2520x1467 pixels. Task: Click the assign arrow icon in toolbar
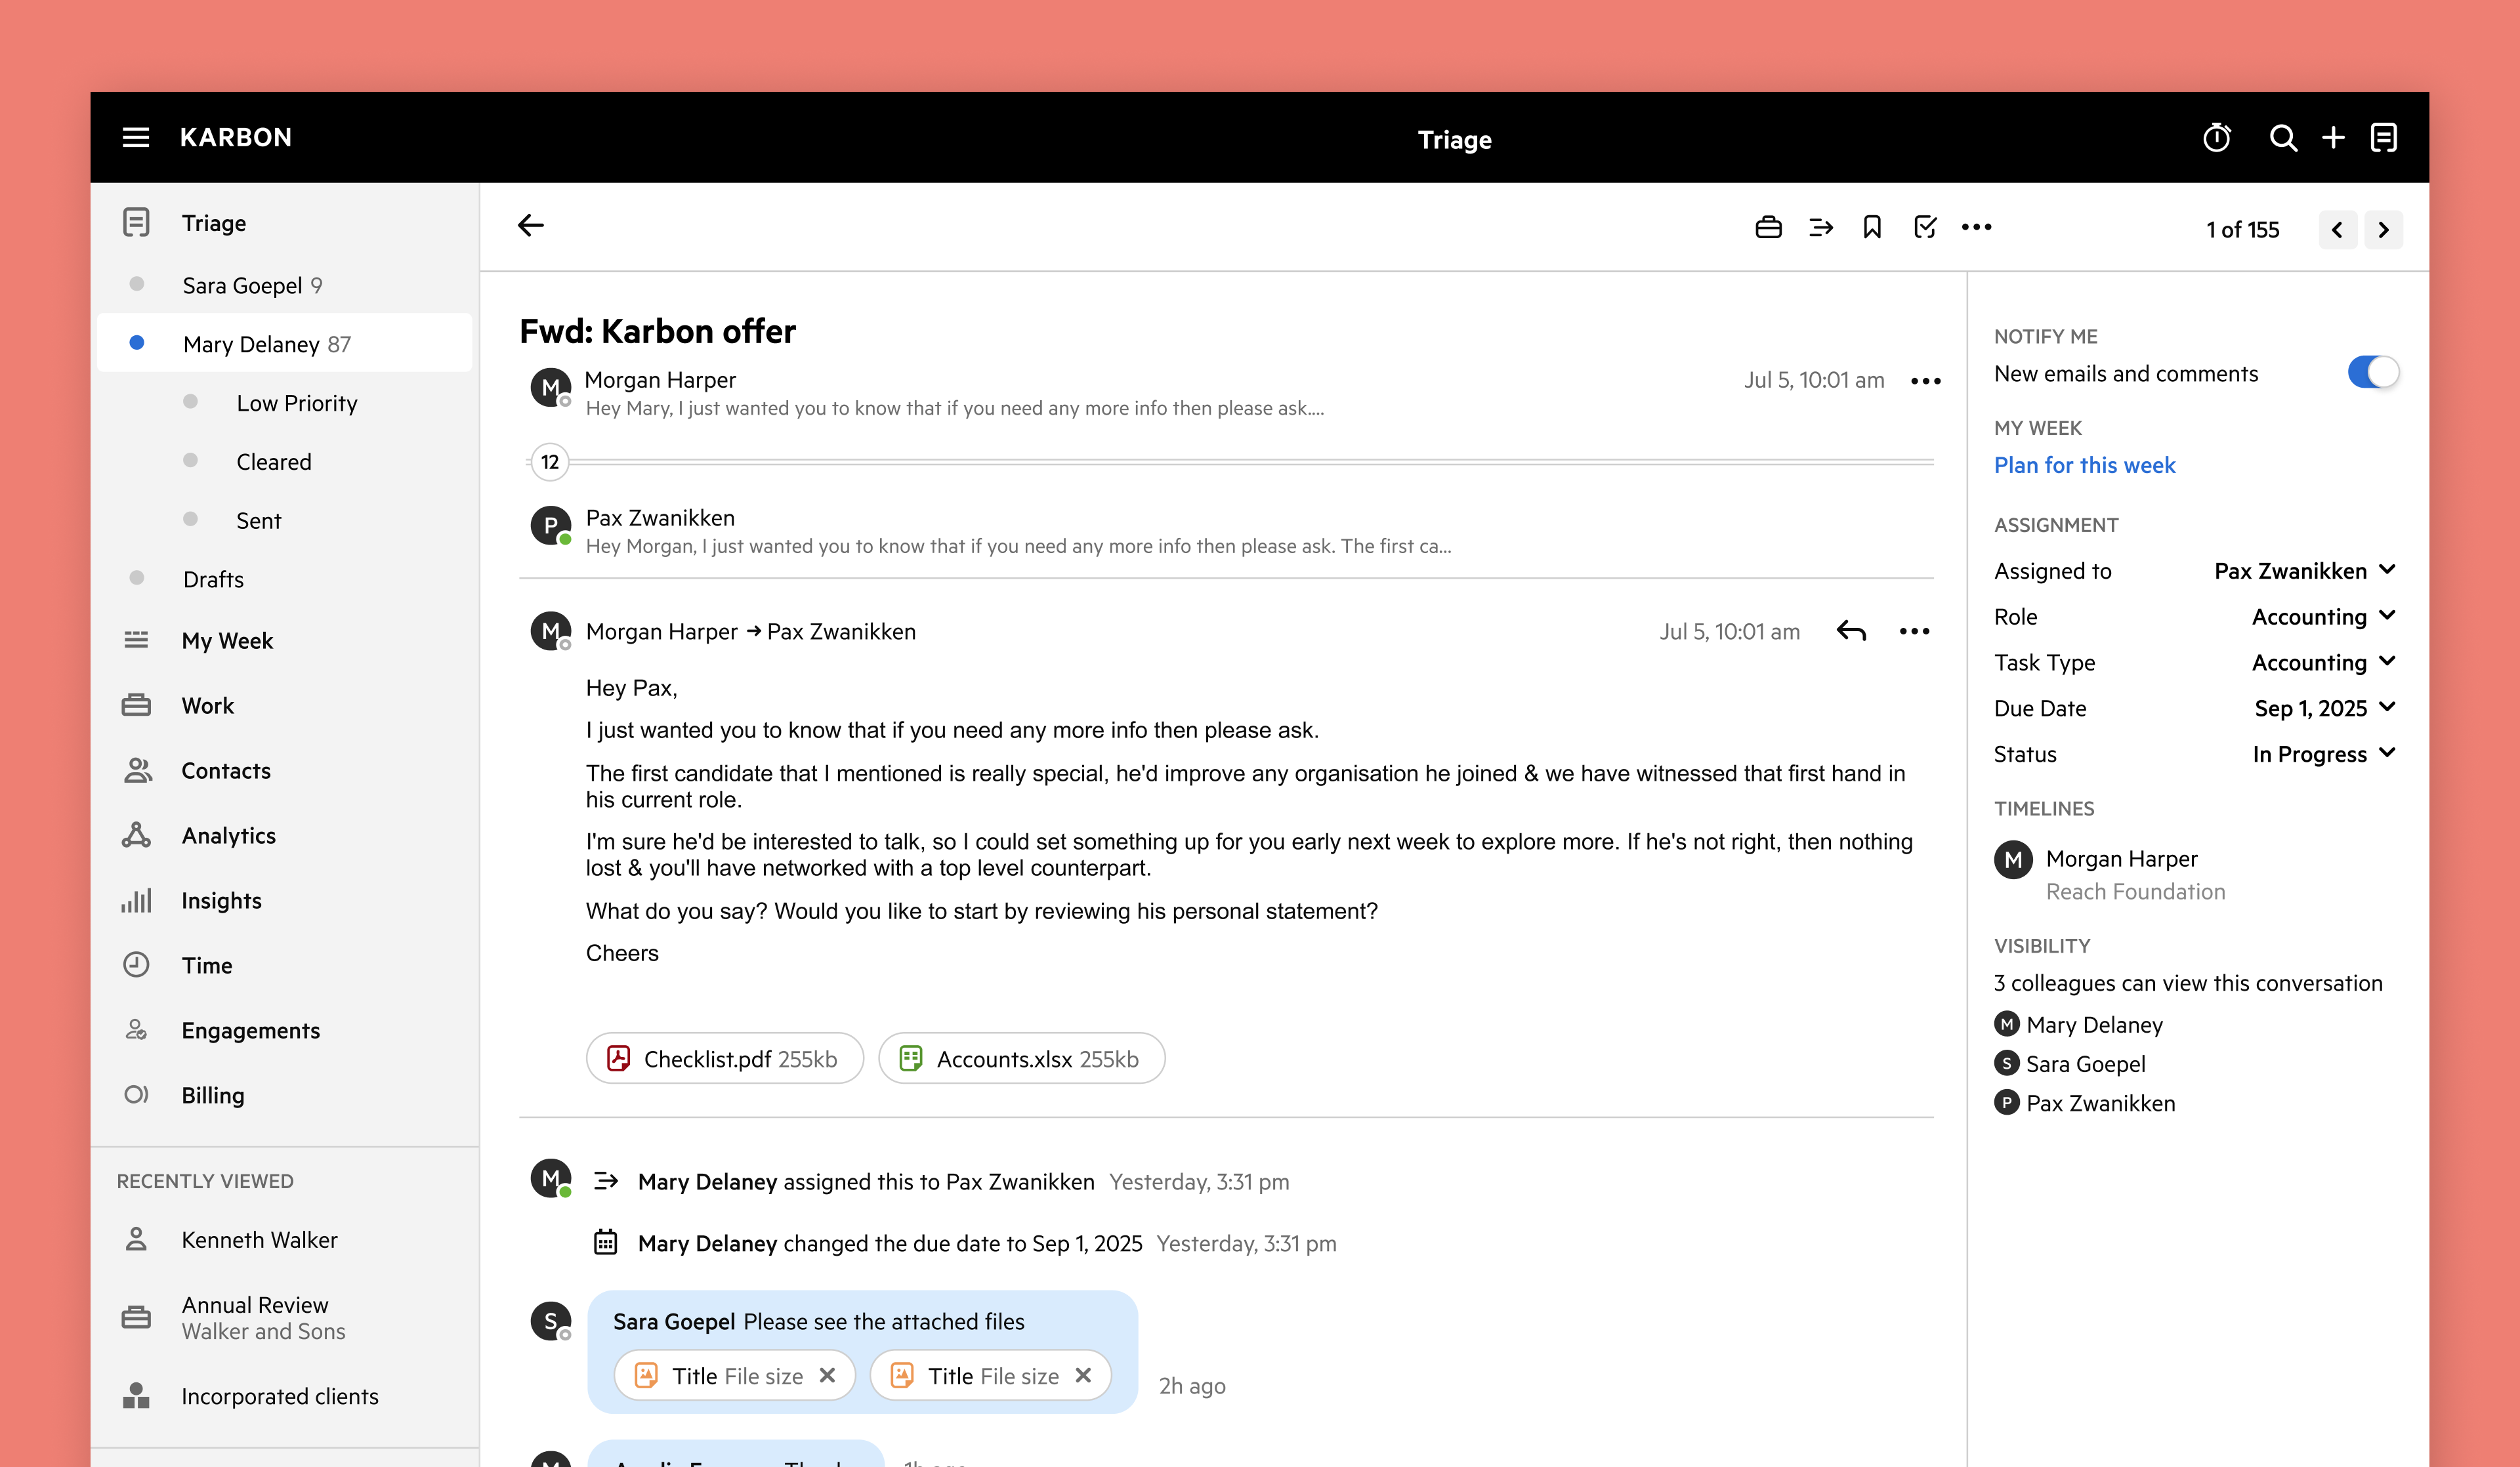pos(1821,228)
